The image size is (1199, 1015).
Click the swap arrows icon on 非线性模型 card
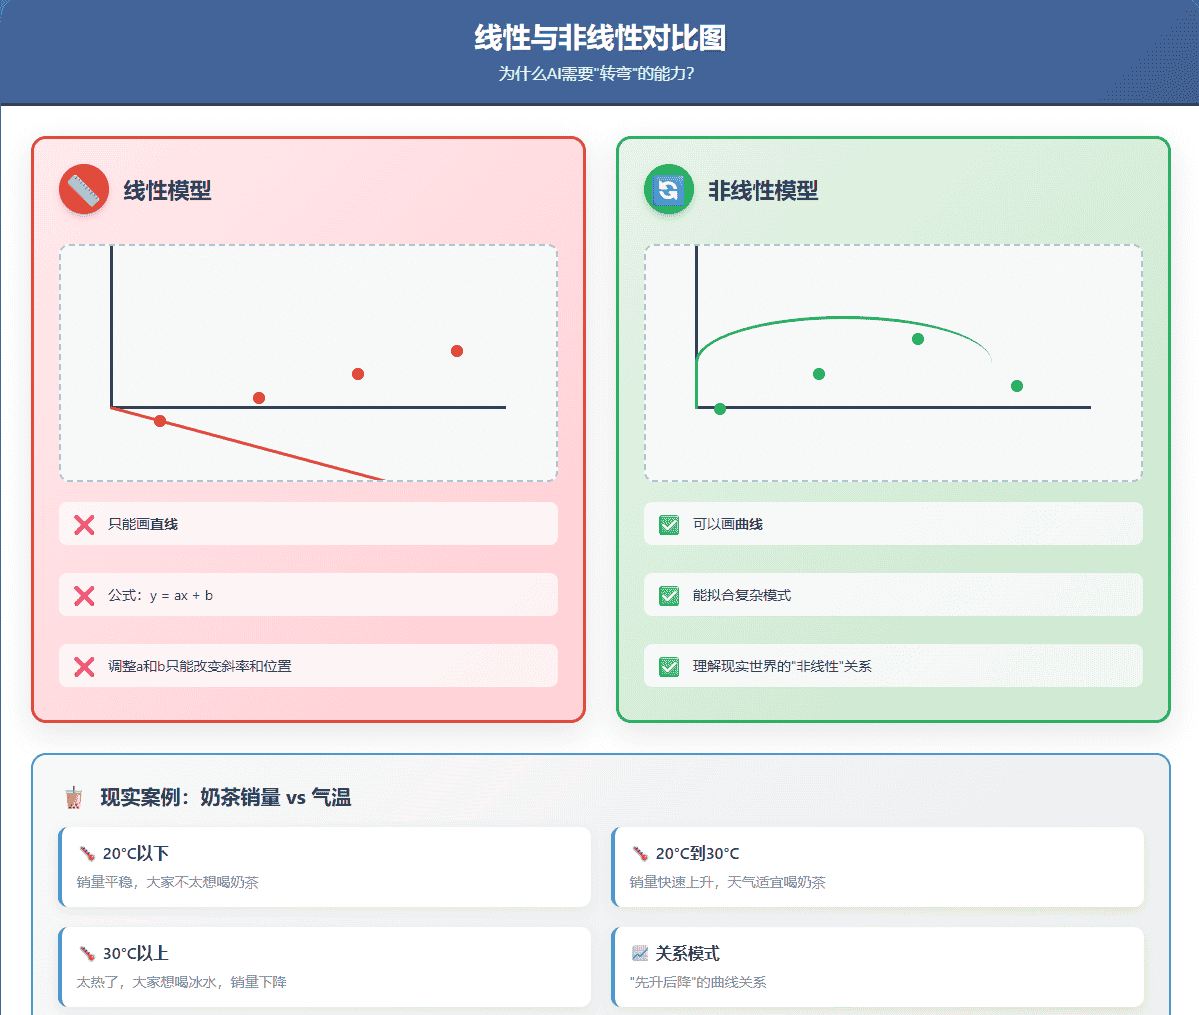pos(668,188)
